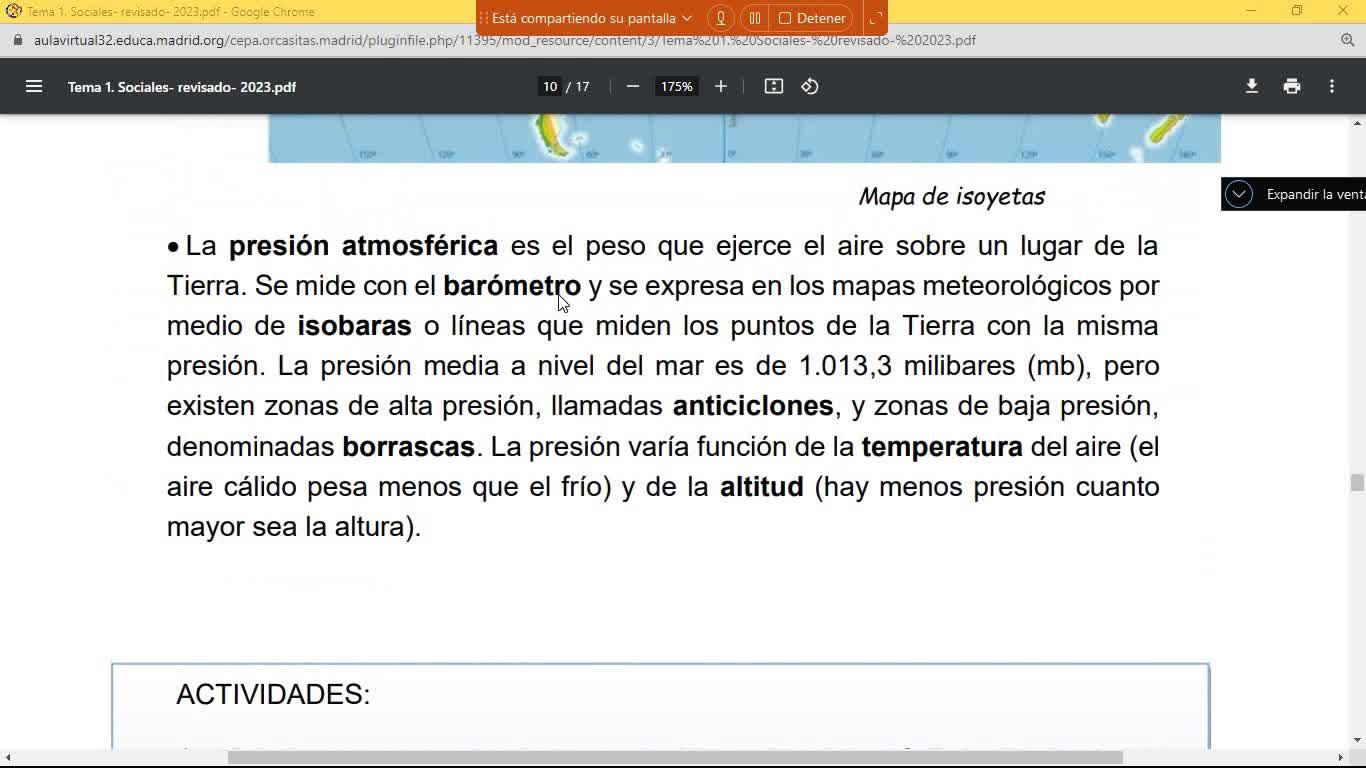Fit the PDF to page

coord(774,86)
